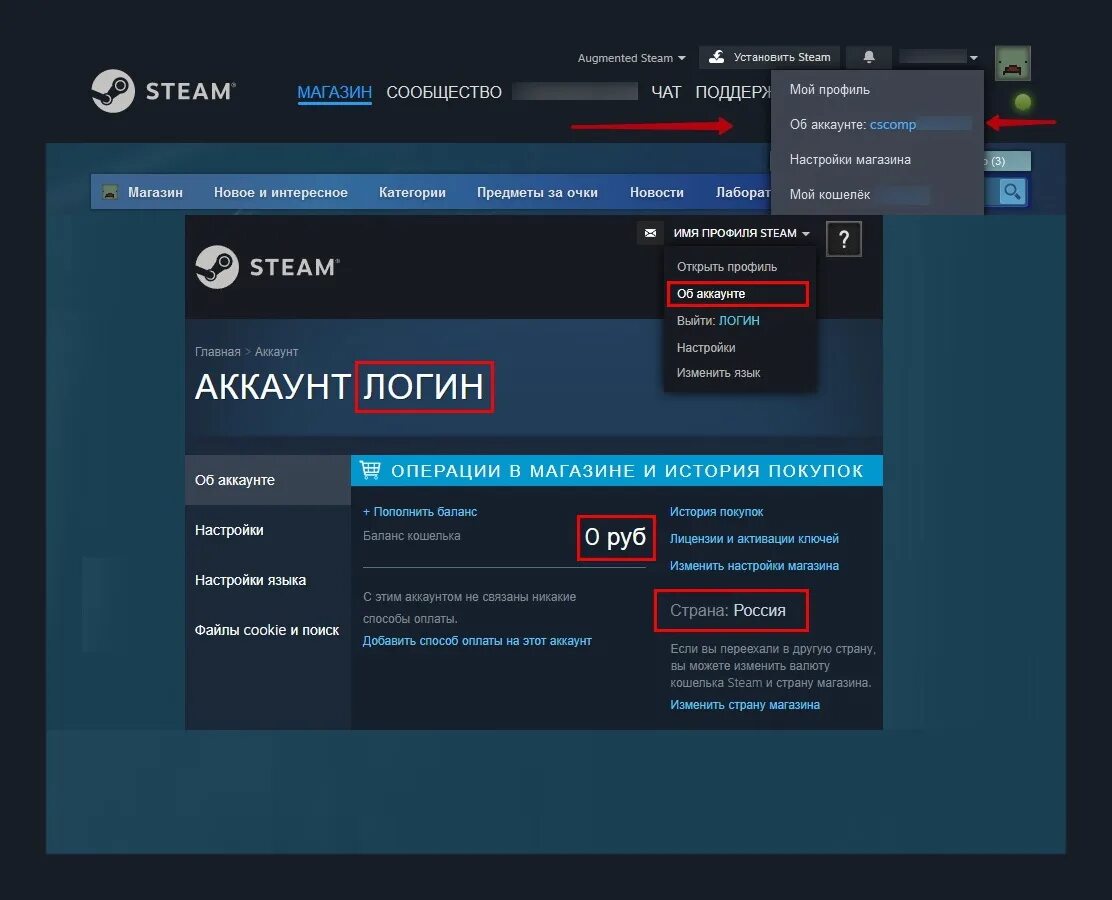
Task: Select Открыть профиль in inner profile menu
Action: click(726, 267)
